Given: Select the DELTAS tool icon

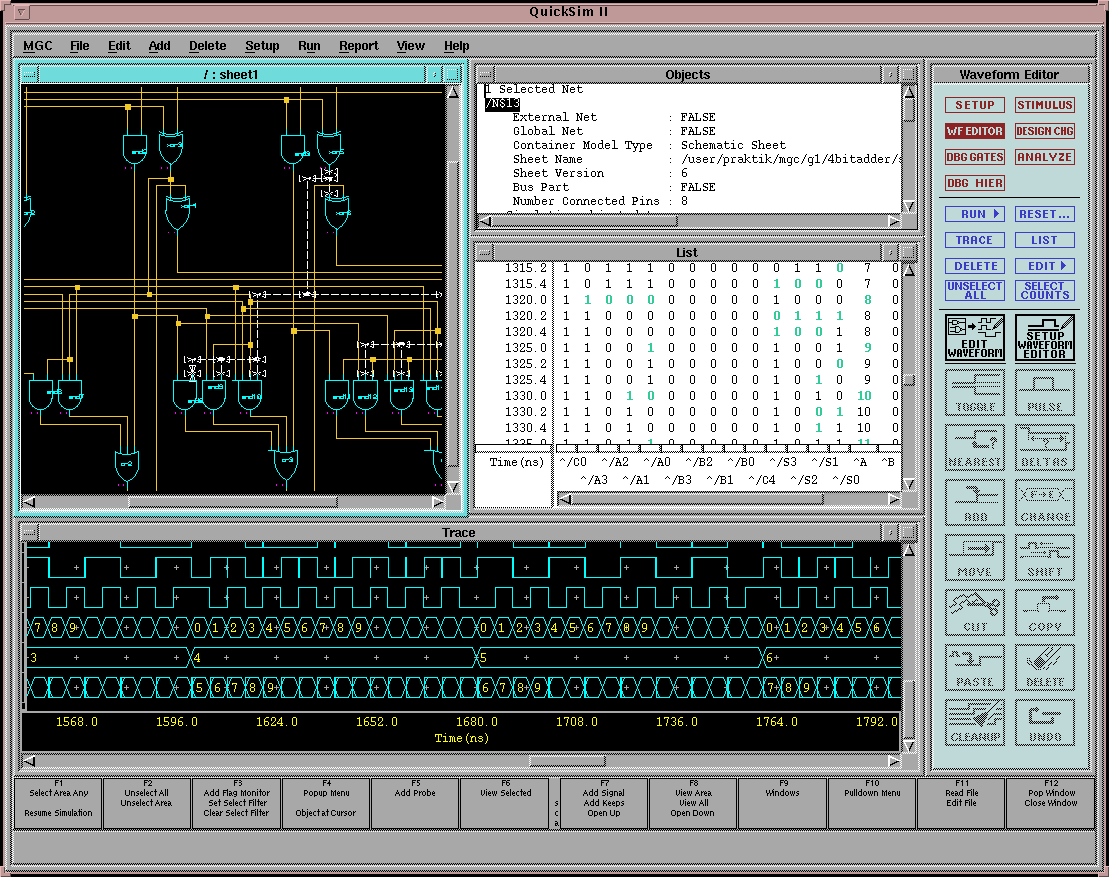Looking at the screenshot, I should [x=1045, y=448].
